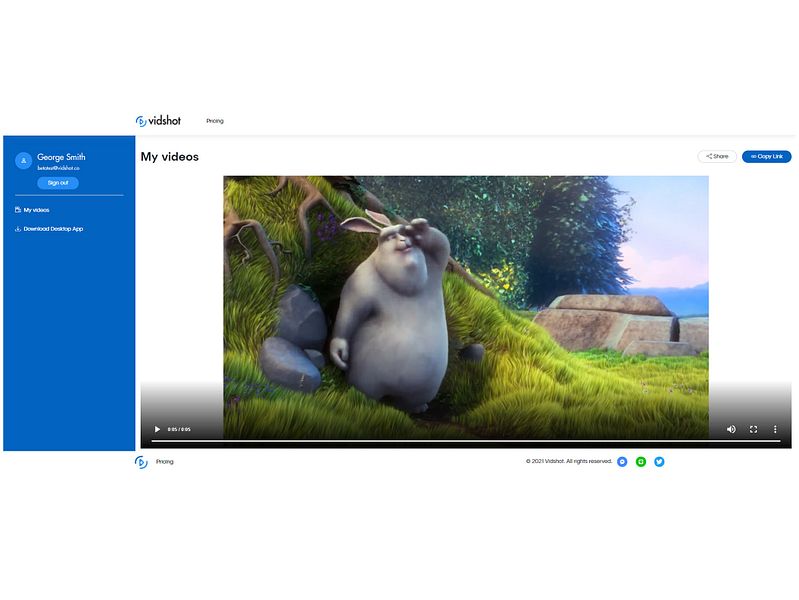Viewport: 799px width, 600px height.
Task: Click the Share button
Action: [716, 156]
